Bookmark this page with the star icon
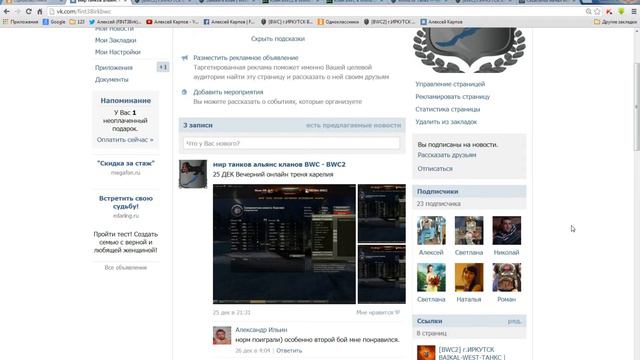 click(x=598, y=11)
